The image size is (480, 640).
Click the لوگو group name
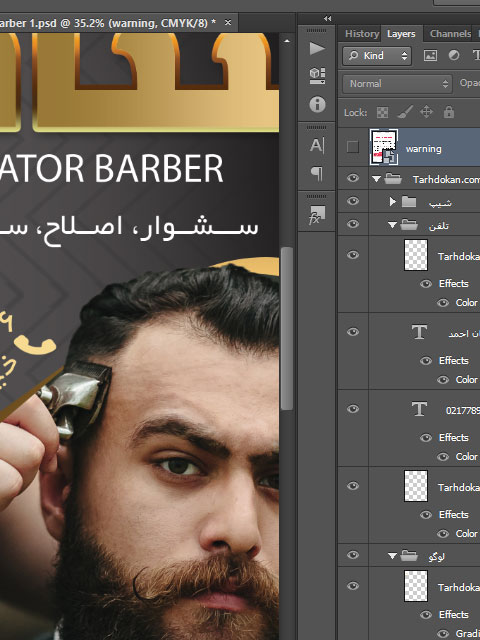click(x=436, y=557)
